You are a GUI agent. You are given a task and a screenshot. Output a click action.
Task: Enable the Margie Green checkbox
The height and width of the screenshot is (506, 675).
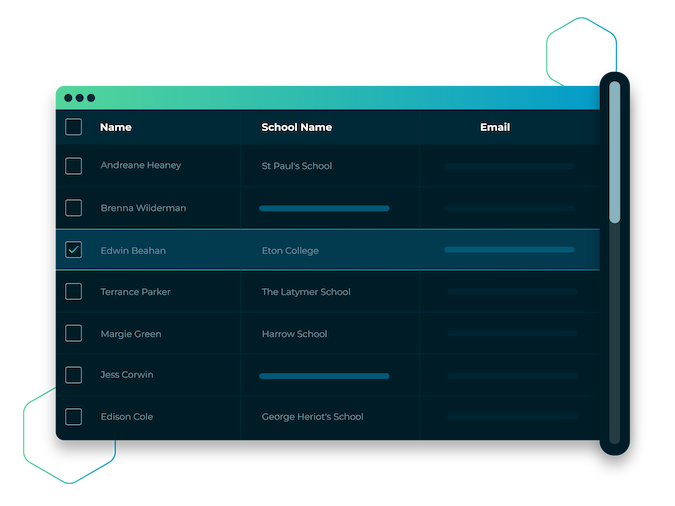[73, 333]
